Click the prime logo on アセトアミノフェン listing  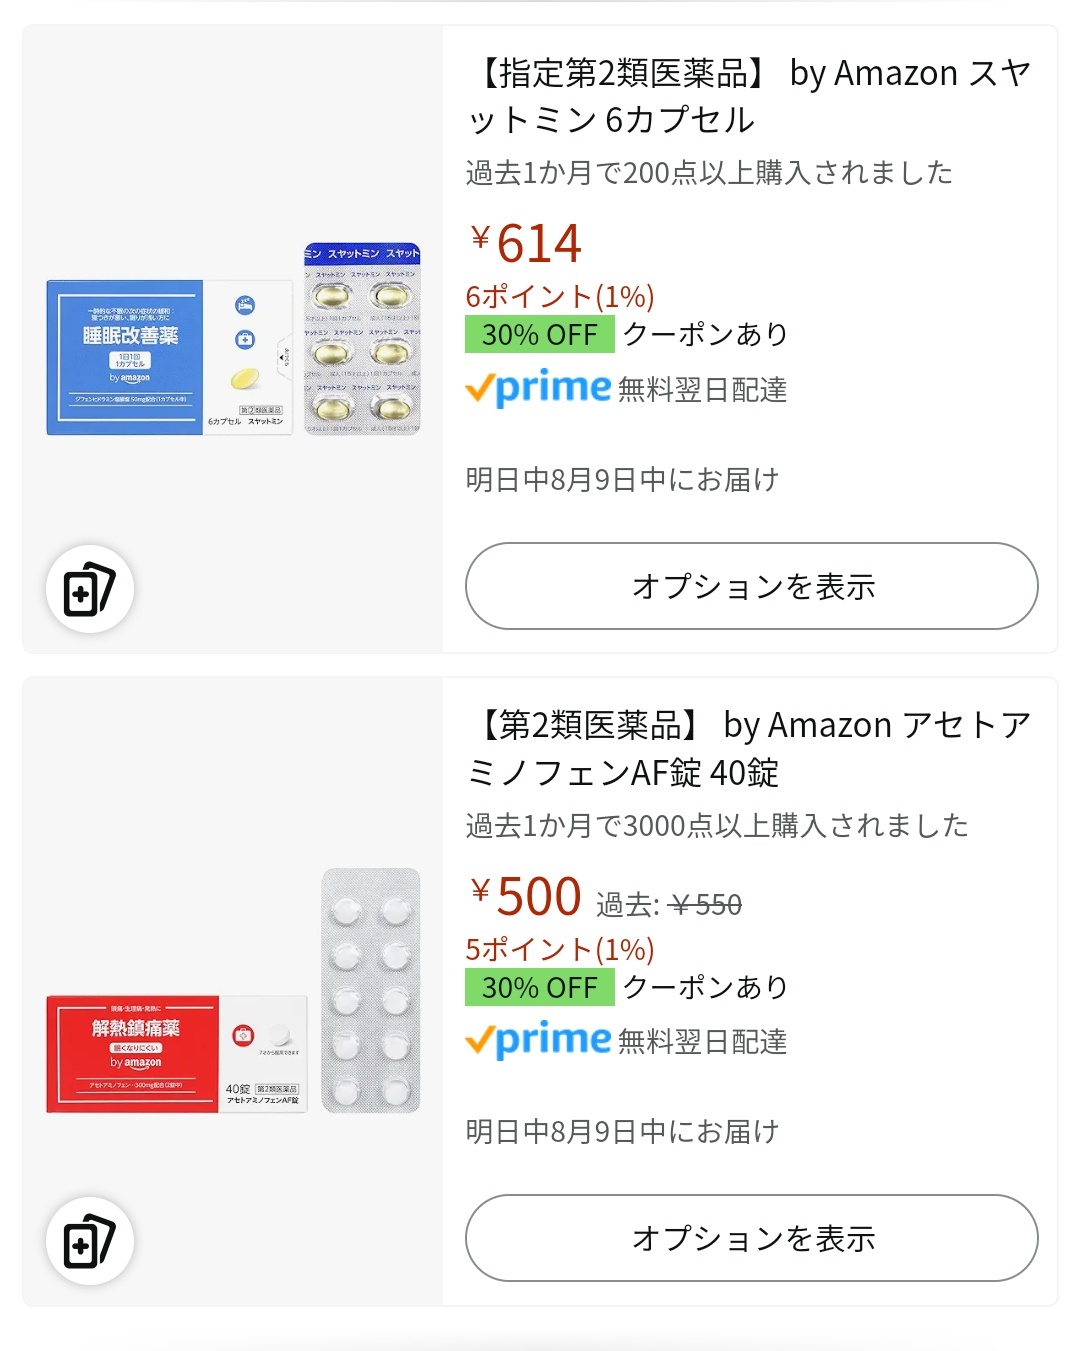point(538,1041)
